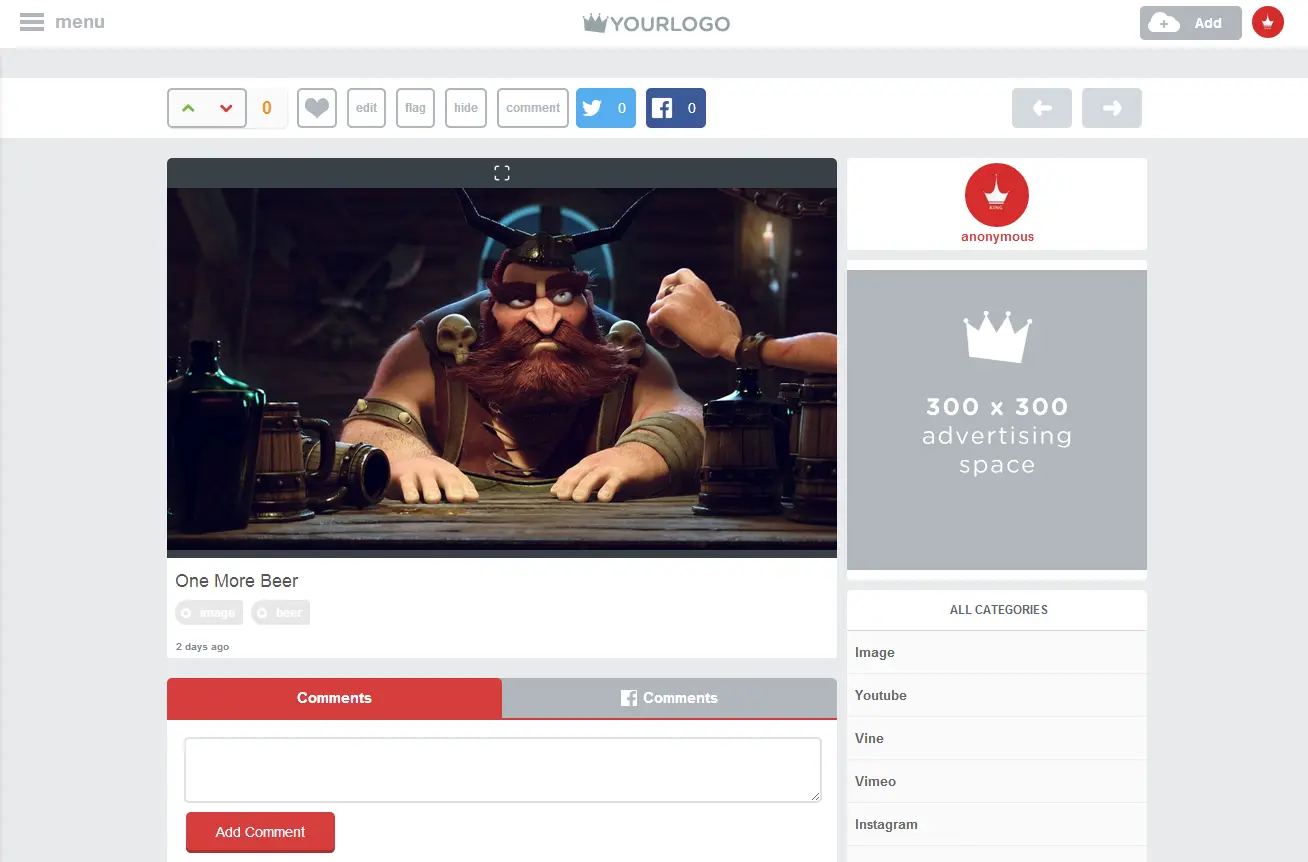Click the hide button
1308x862 pixels.
point(466,108)
